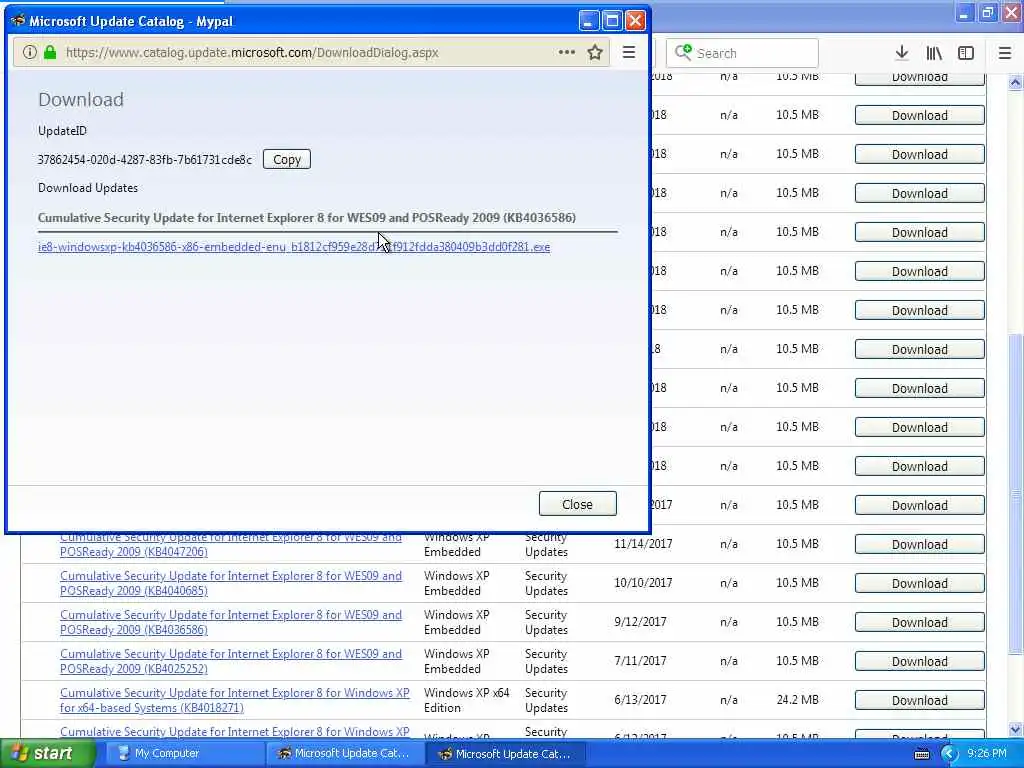
Task: Click the site information icon in dialog address bar
Action: (29, 52)
